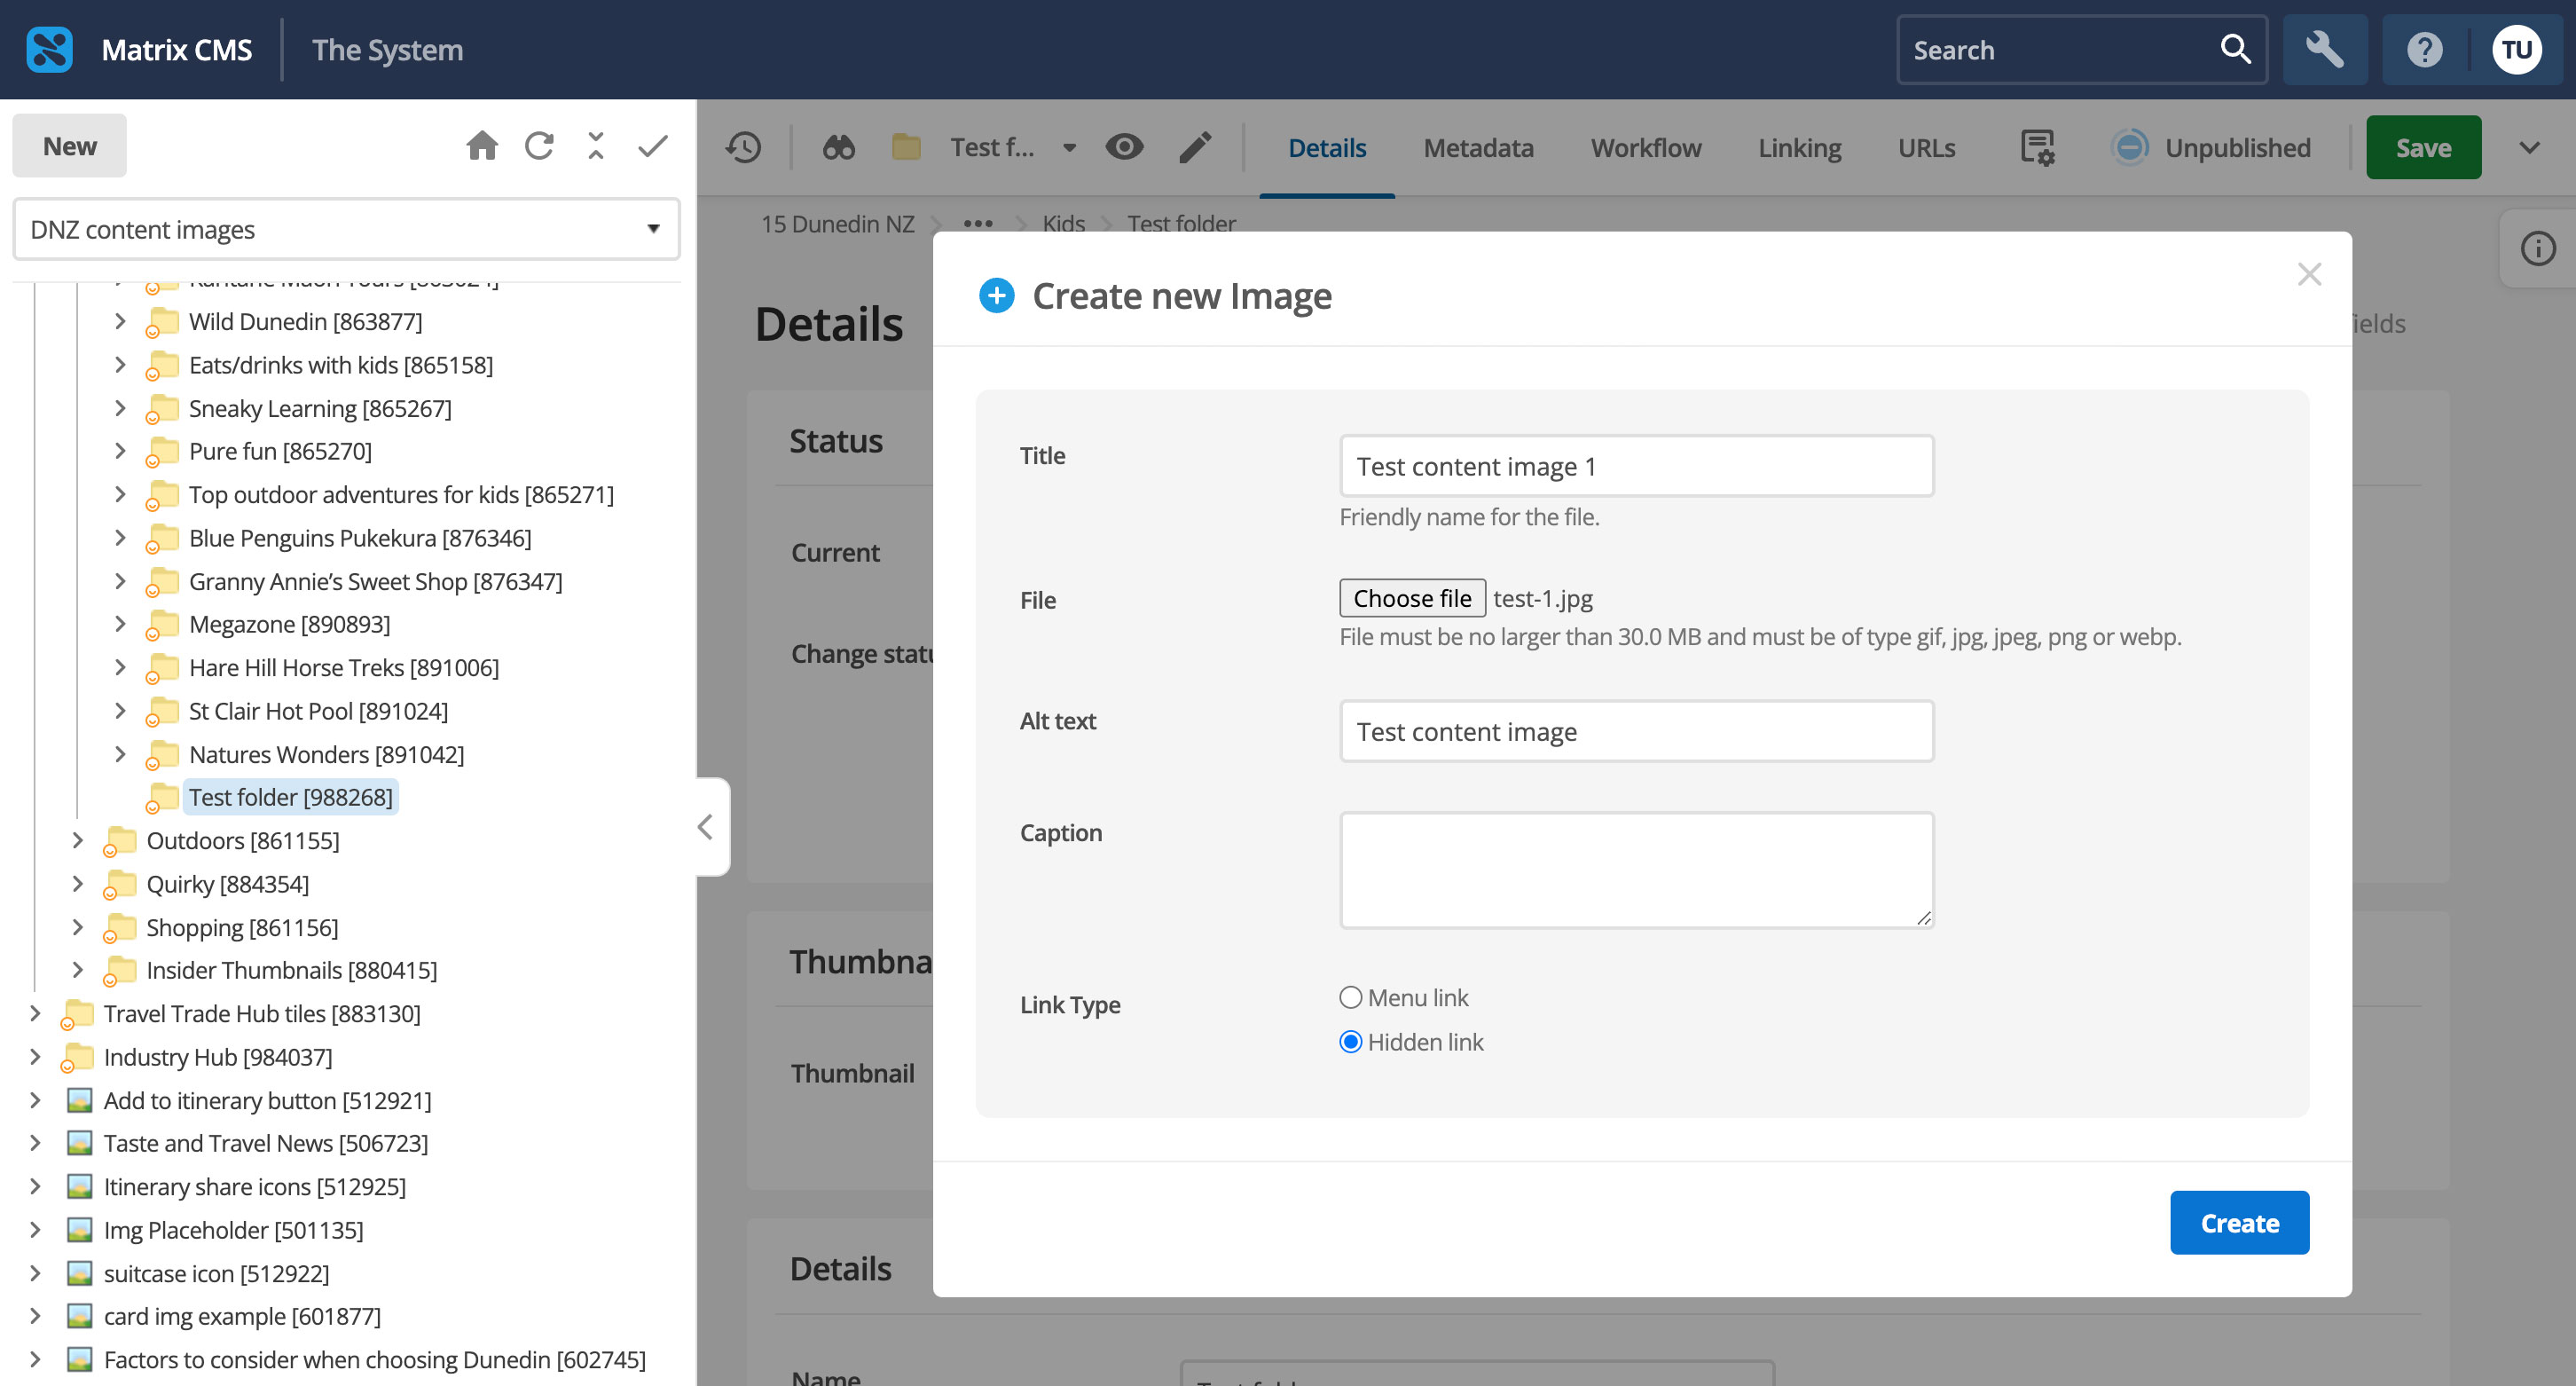Select the Hidden link radio button
Image resolution: width=2576 pixels, height=1386 pixels.
pyautogui.click(x=1350, y=1042)
